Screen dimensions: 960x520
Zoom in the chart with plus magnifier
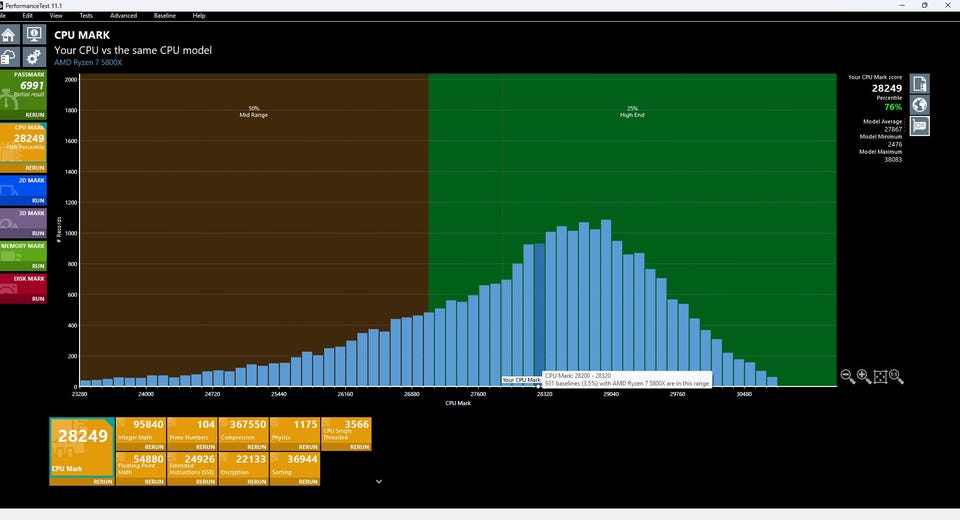pyautogui.click(x=864, y=376)
